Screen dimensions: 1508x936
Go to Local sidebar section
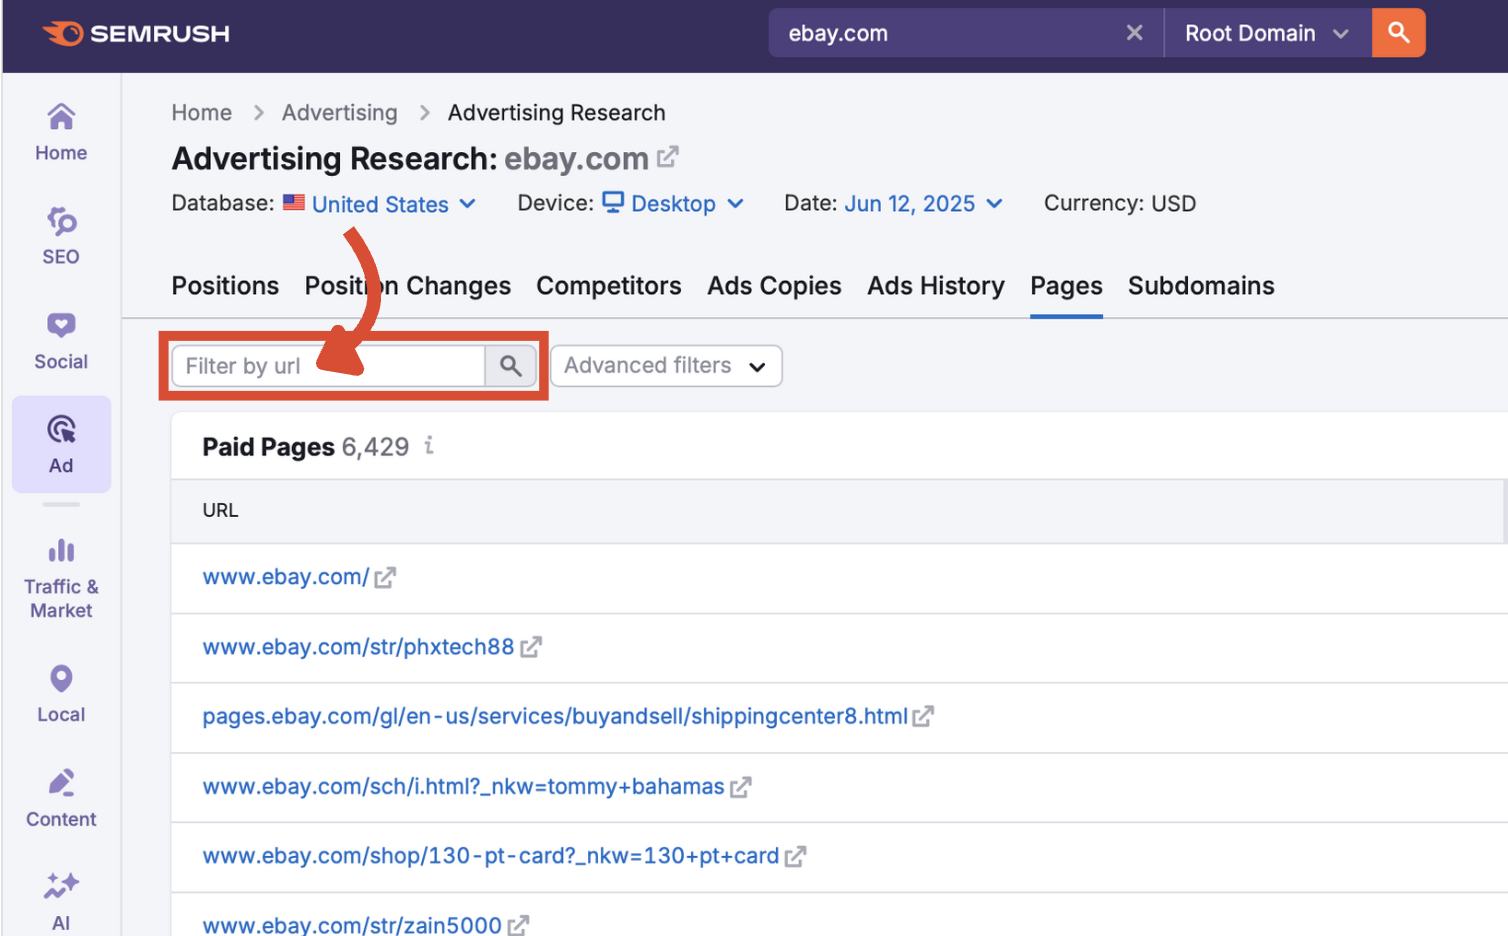point(61,693)
